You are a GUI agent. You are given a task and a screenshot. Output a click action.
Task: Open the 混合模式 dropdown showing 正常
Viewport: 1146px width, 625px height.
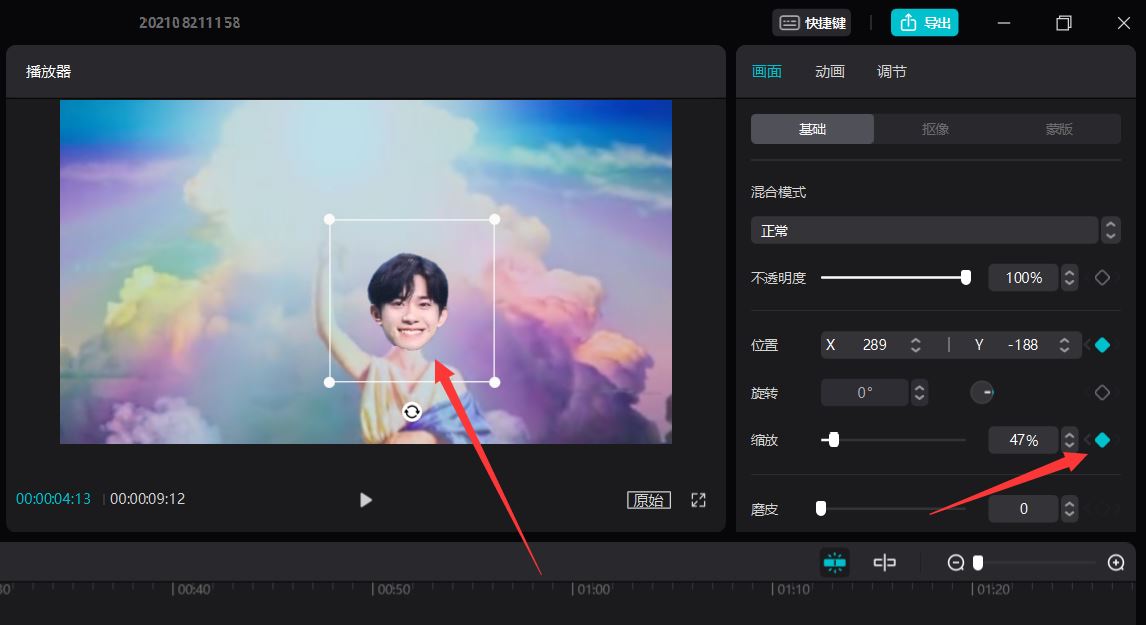[x=925, y=230]
